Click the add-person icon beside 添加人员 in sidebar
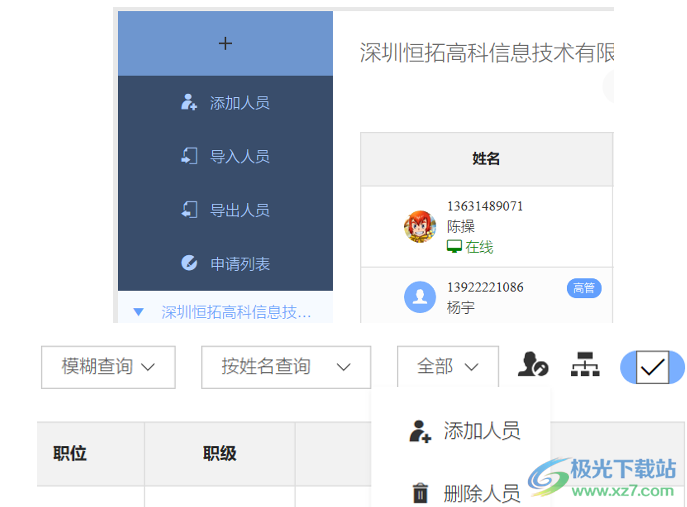The width and height of the screenshot is (687, 507). coord(189,102)
